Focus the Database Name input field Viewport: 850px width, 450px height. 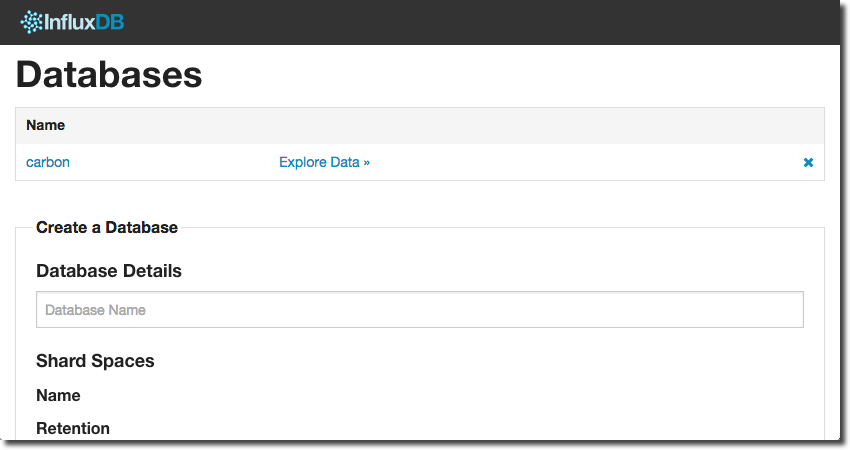[x=420, y=310]
